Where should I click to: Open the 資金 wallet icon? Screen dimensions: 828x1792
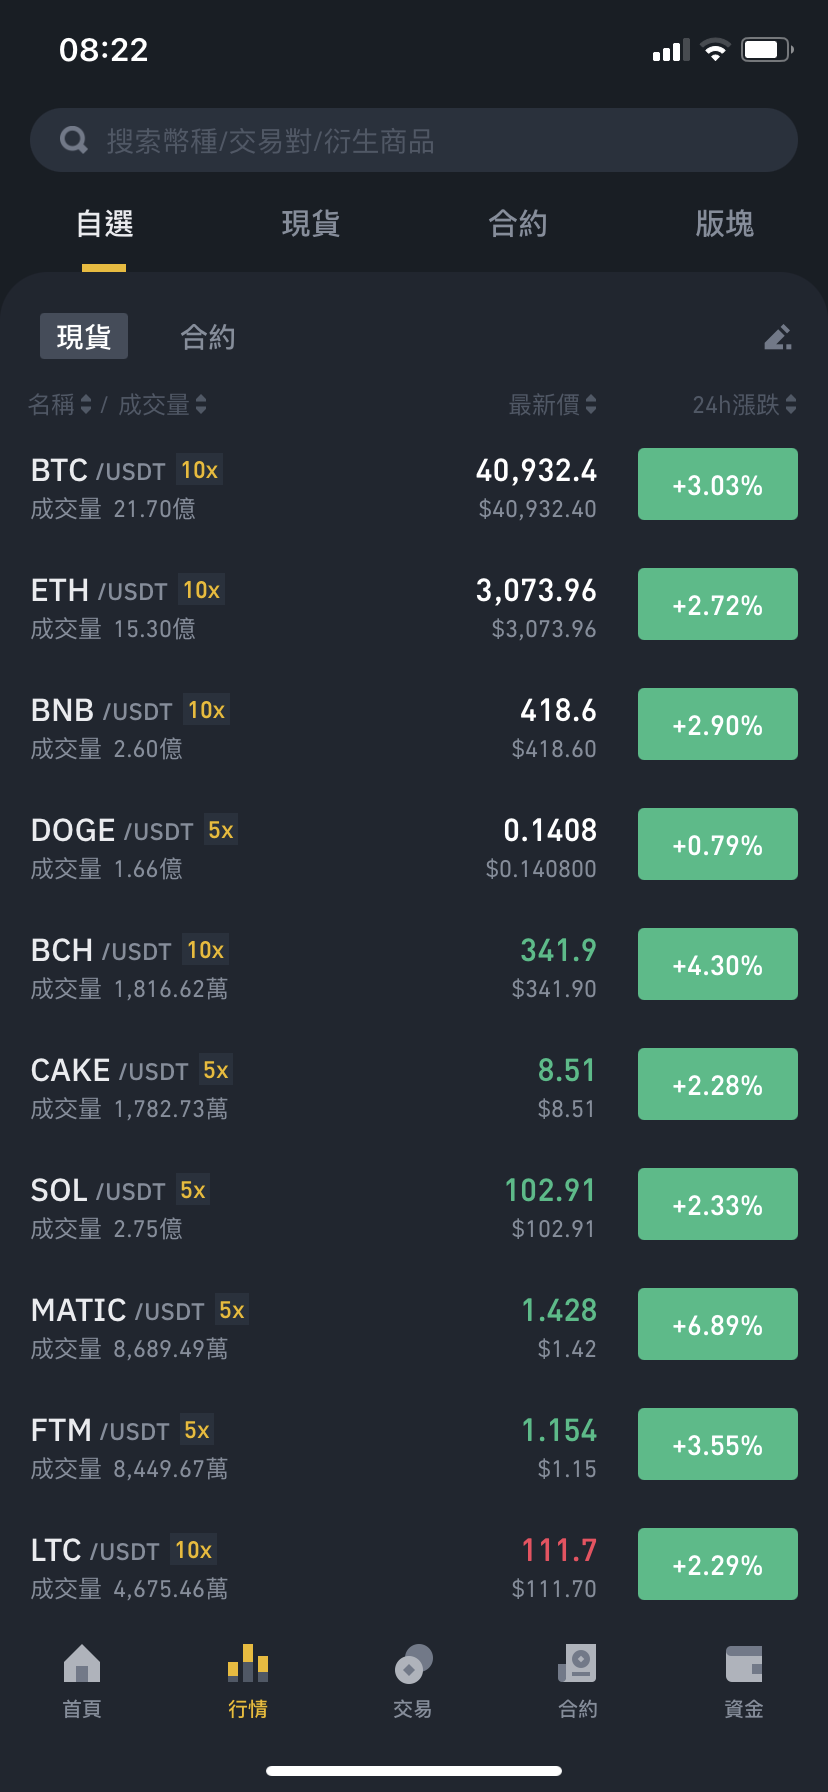click(x=744, y=1664)
